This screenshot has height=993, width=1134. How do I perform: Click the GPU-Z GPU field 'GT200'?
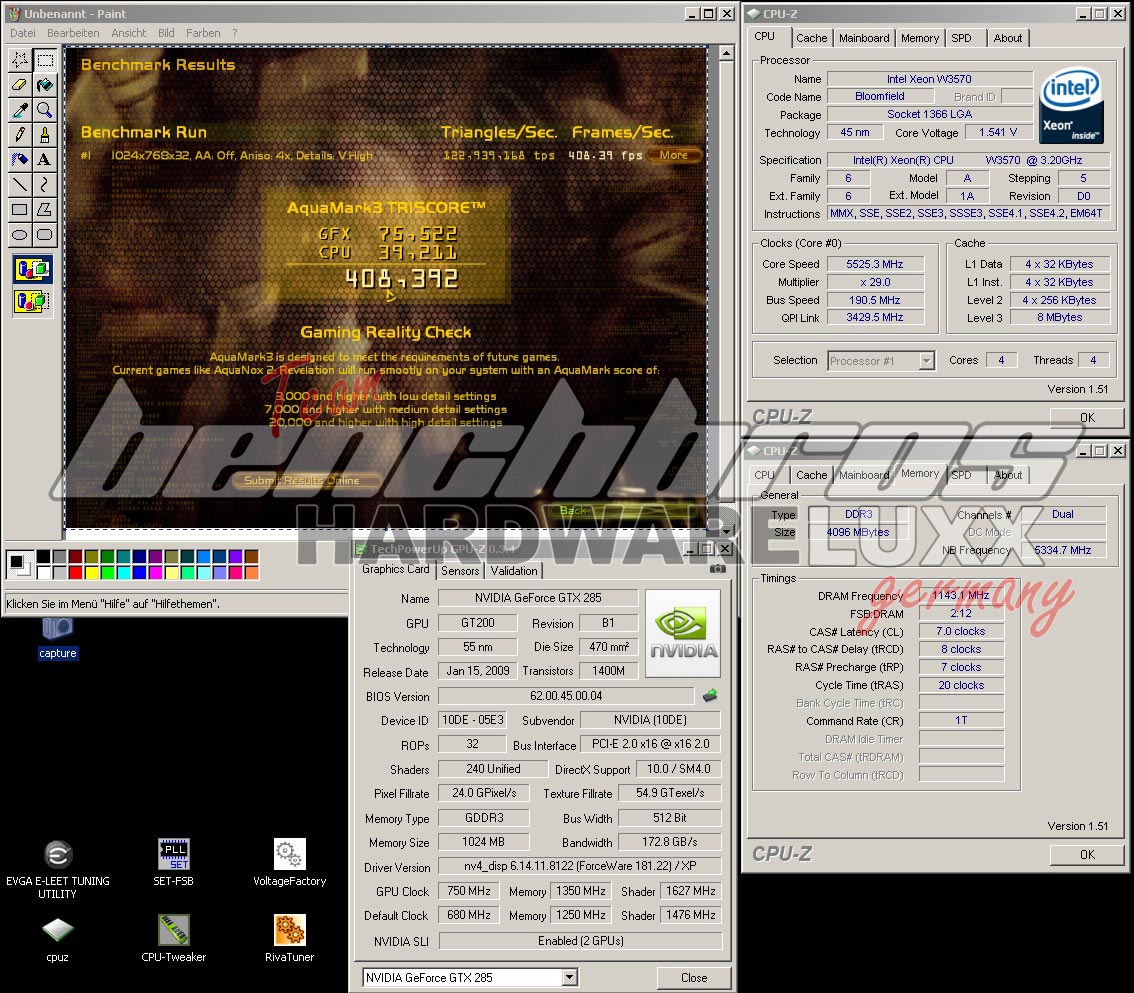[477, 623]
